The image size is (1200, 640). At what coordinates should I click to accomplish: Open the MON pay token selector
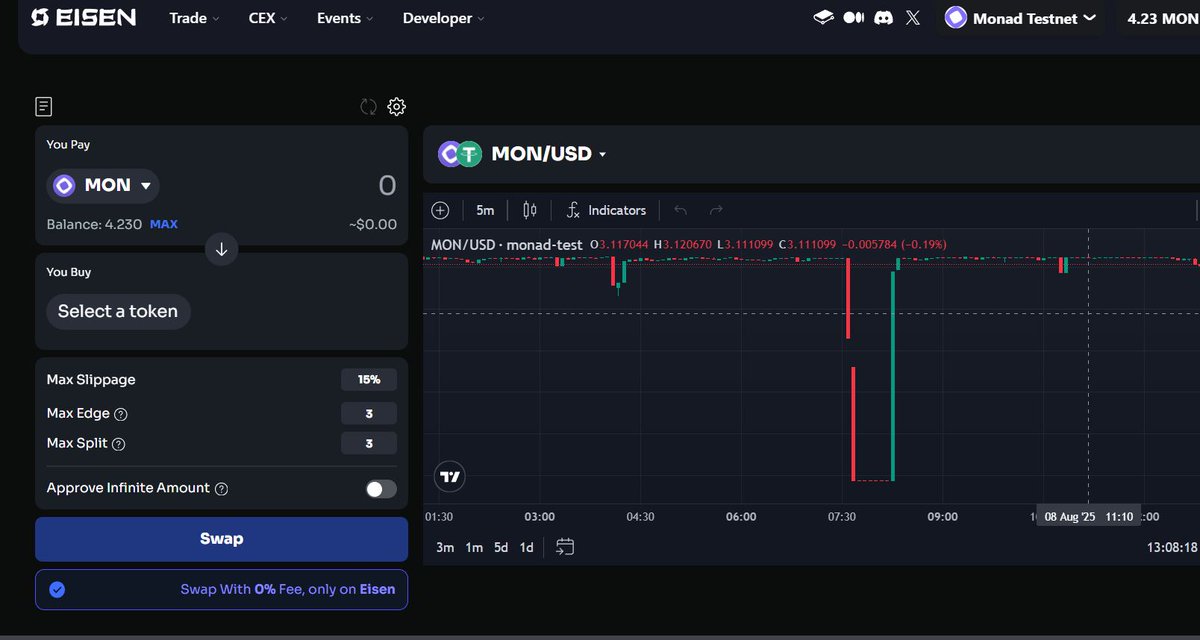[103, 185]
